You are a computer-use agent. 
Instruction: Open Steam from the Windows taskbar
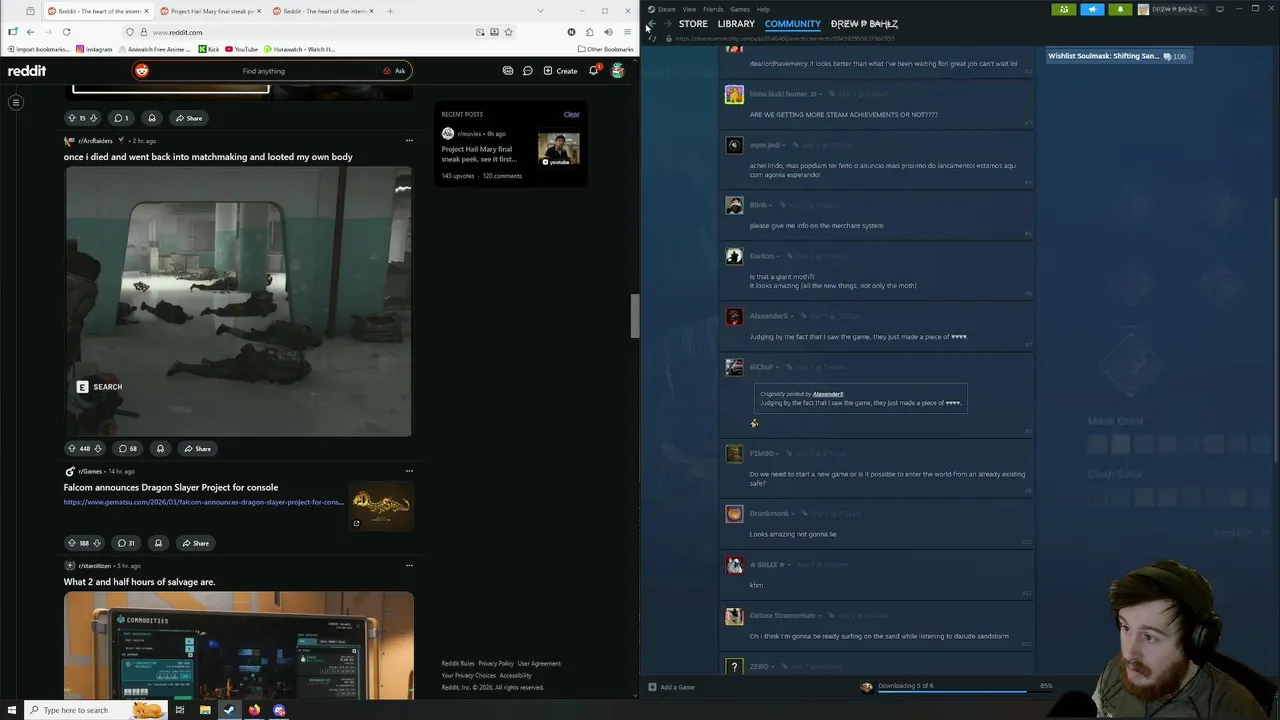click(229, 710)
